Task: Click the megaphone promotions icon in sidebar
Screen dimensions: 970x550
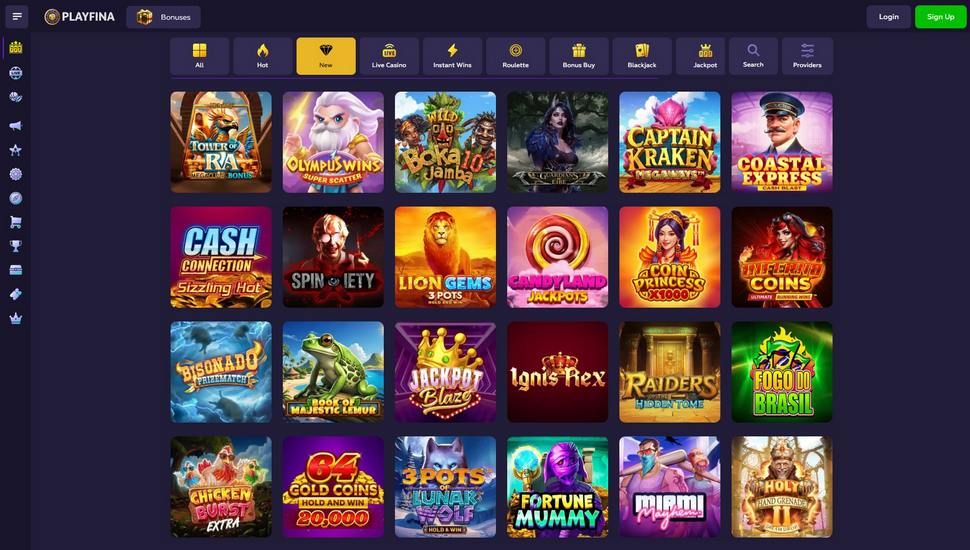Action: (15, 126)
